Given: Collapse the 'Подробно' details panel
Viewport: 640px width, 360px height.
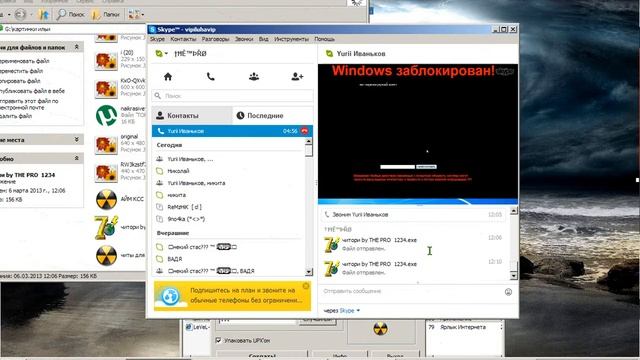Looking at the screenshot, I should coord(77,158).
